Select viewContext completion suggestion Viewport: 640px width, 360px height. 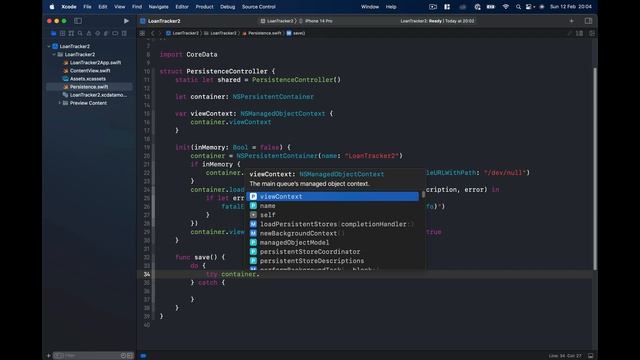pyautogui.click(x=332, y=197)
